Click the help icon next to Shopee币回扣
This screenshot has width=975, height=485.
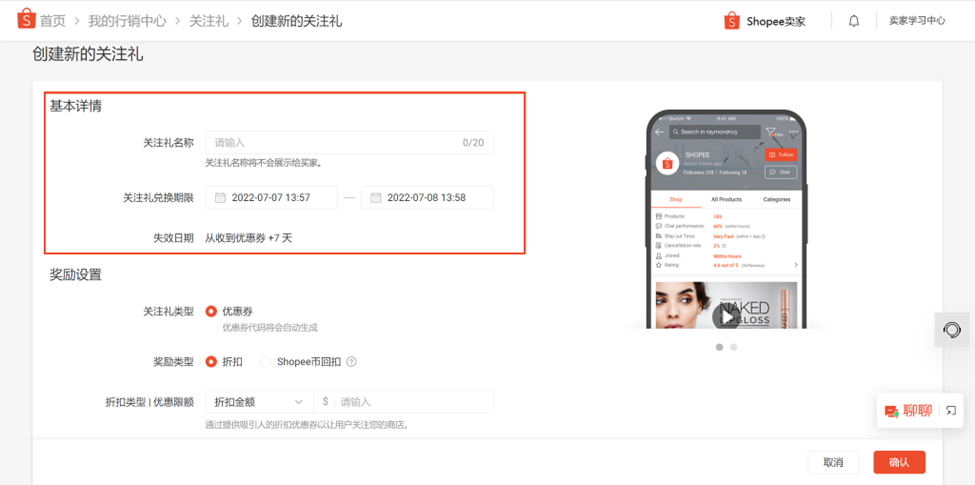click(351, 362)
